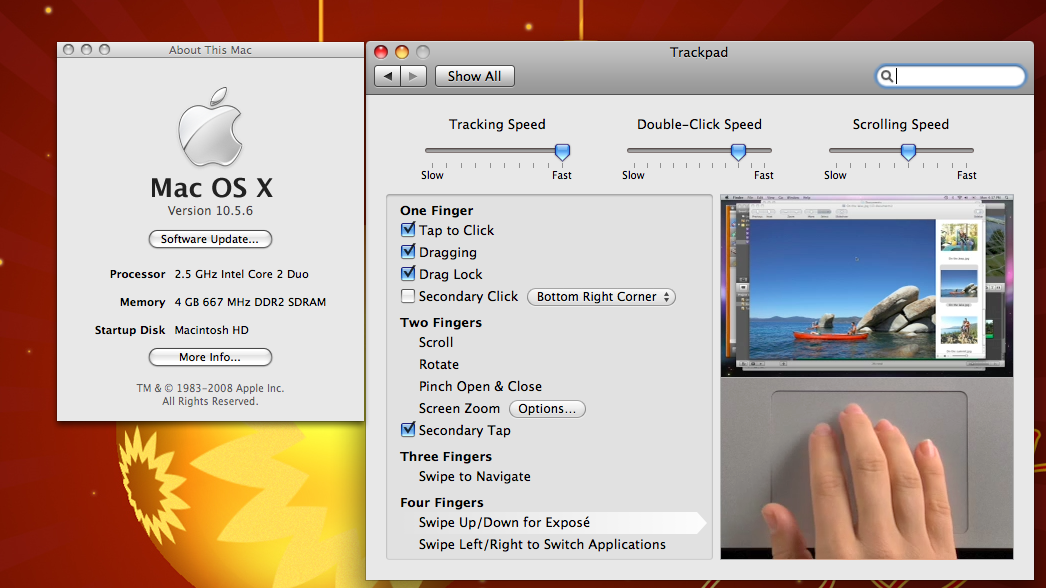Click the Three Fingers section heading
The height and width of the screenshot is (588, 1046).
(446, 457)
